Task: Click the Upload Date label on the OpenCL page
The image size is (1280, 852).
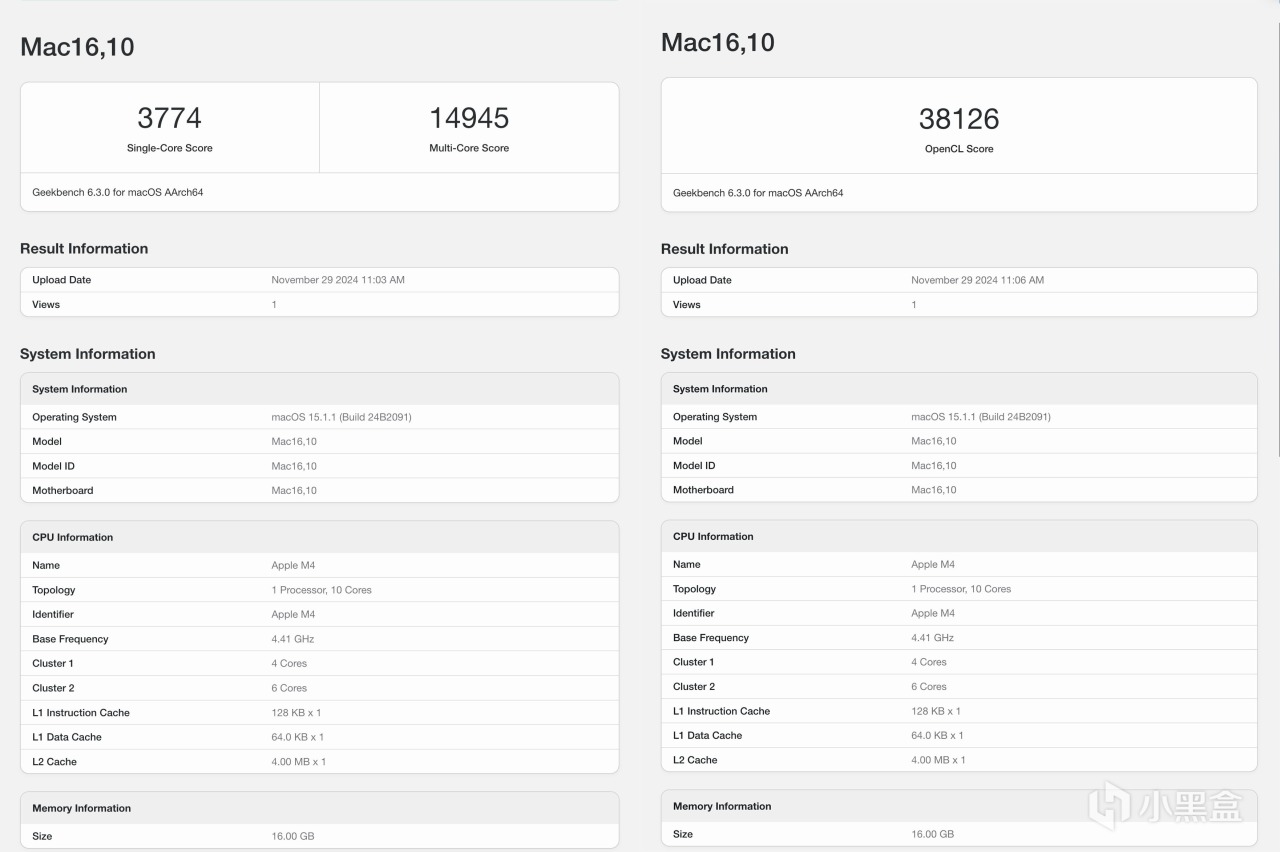Action: pos(702,280)
